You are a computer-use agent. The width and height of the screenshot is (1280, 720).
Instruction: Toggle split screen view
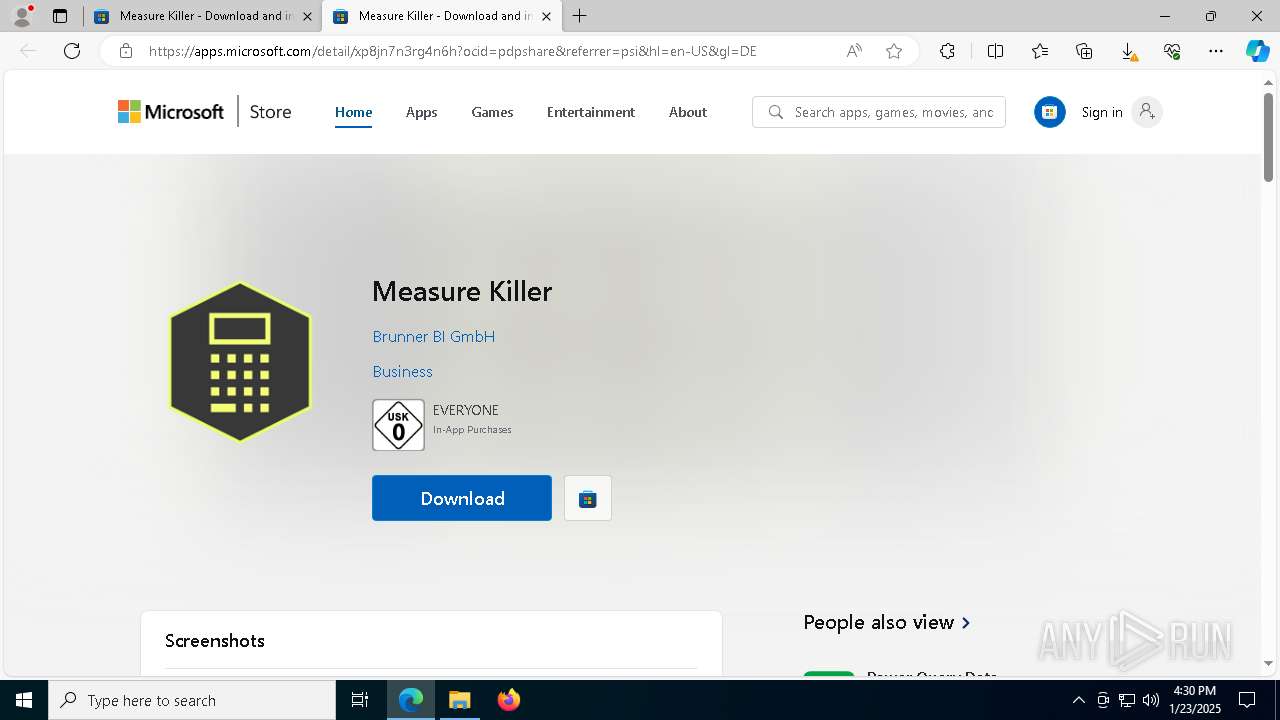tap(995, 51)
